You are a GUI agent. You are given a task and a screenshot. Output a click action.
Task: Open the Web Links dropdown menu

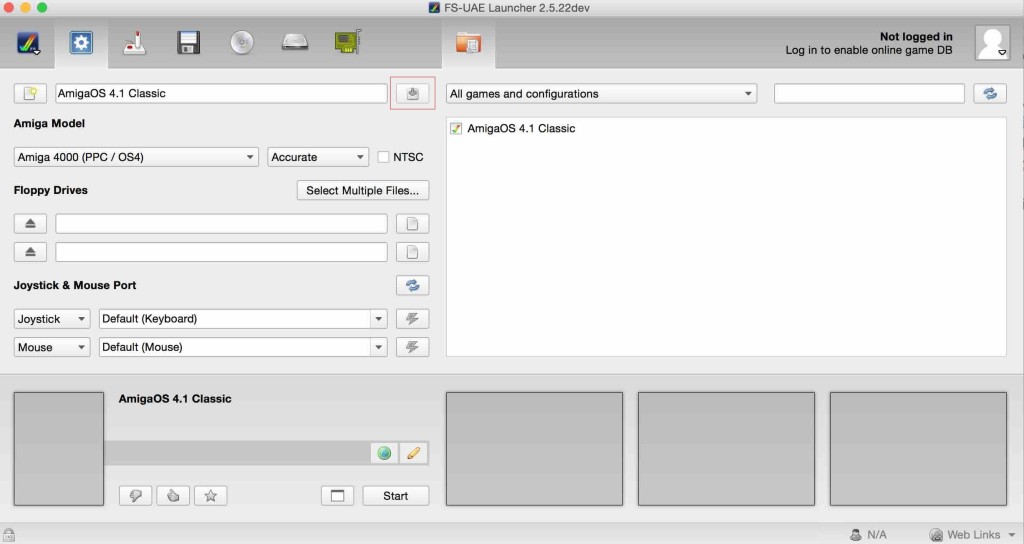(x=972, y=535)
